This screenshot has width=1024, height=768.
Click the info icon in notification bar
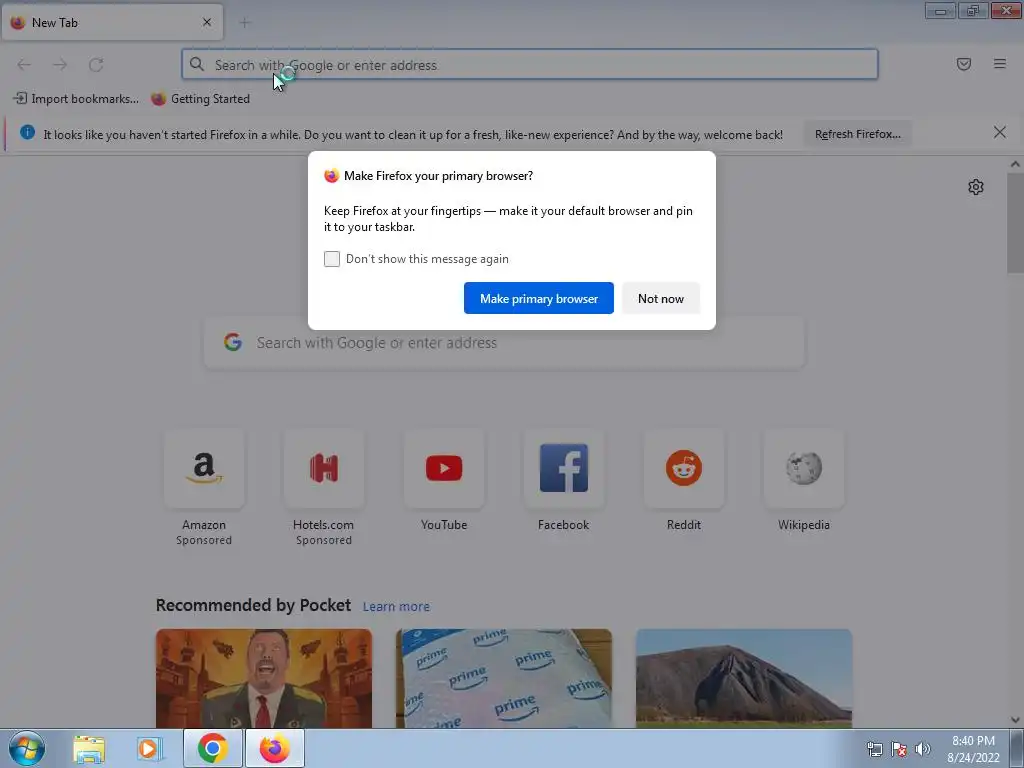[27, 133]
